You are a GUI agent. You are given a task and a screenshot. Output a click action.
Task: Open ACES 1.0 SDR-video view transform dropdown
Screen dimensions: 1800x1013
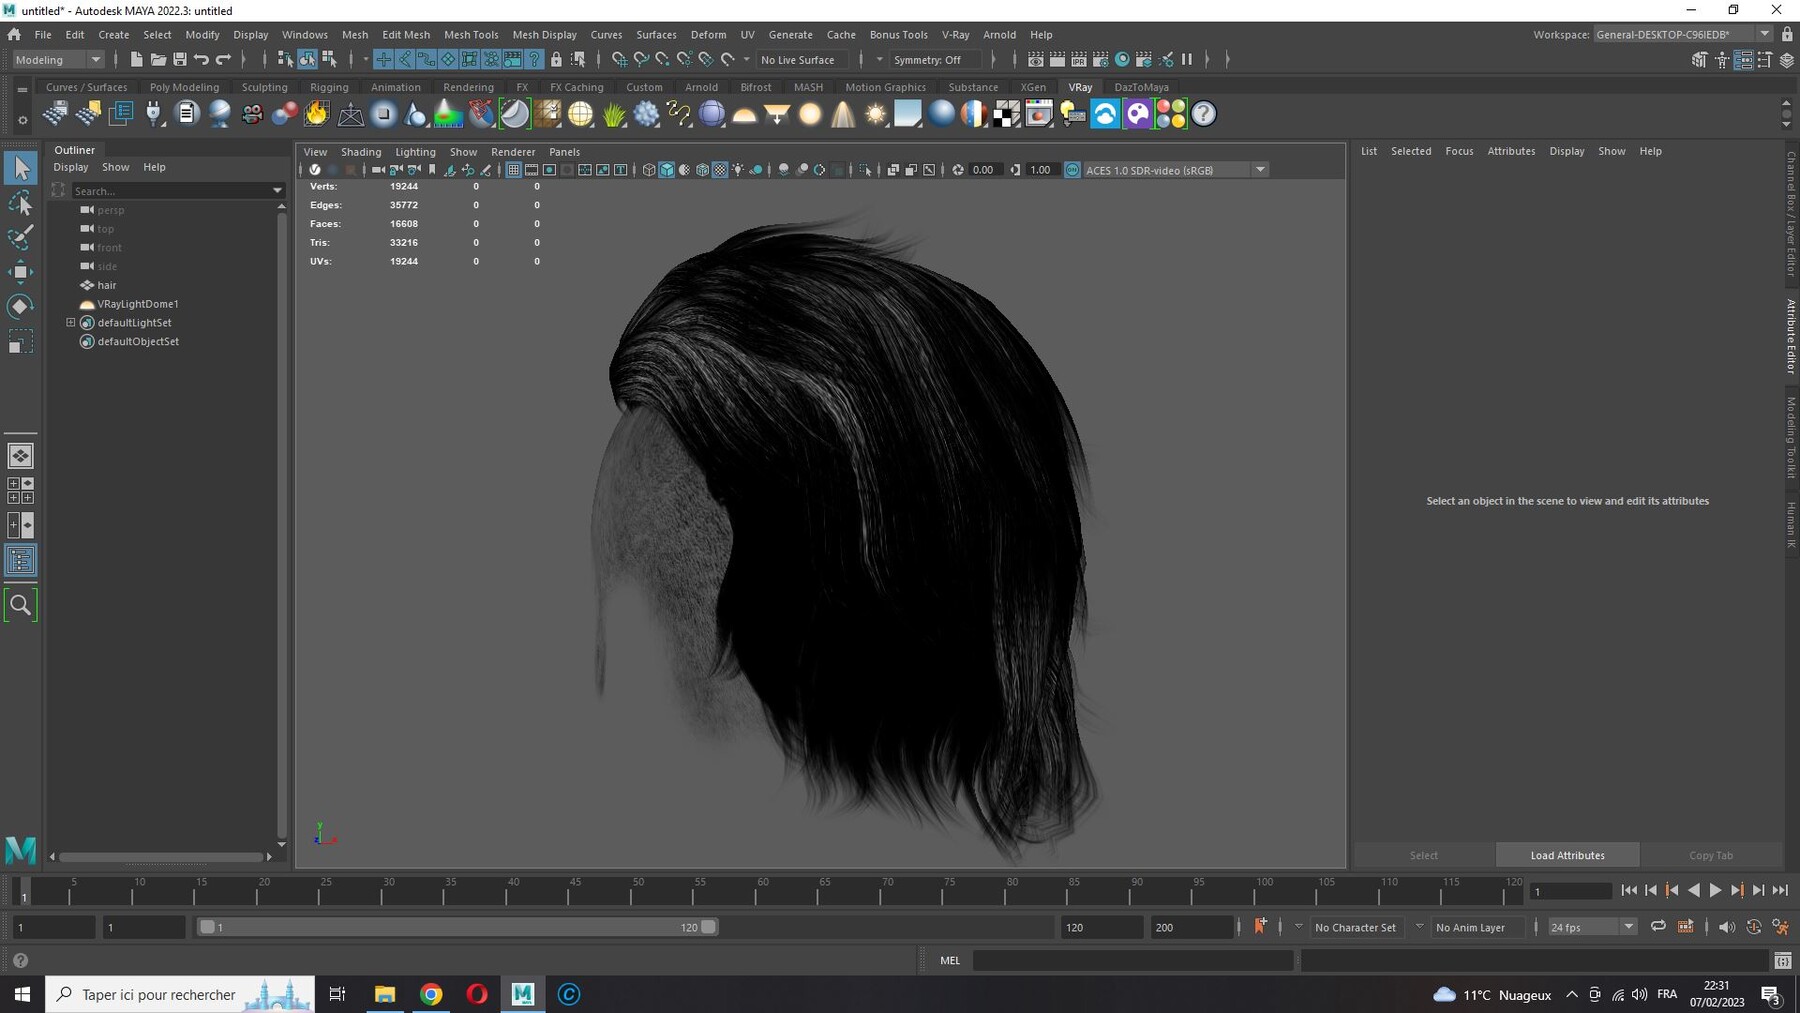pos(1176,170)
